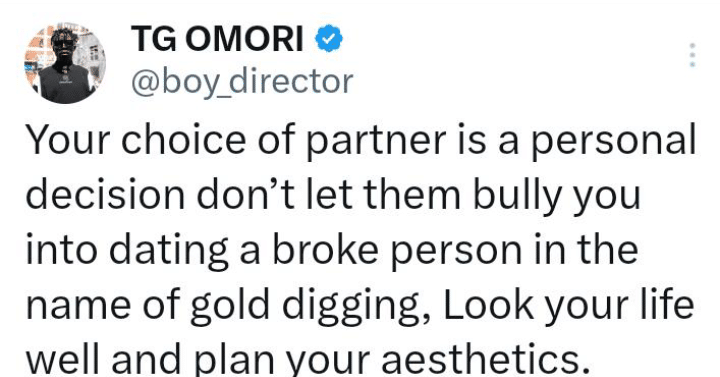This screenshot has width=720, height=377.
Task: Visit the @boy_director handle
Action: (242, 82)
